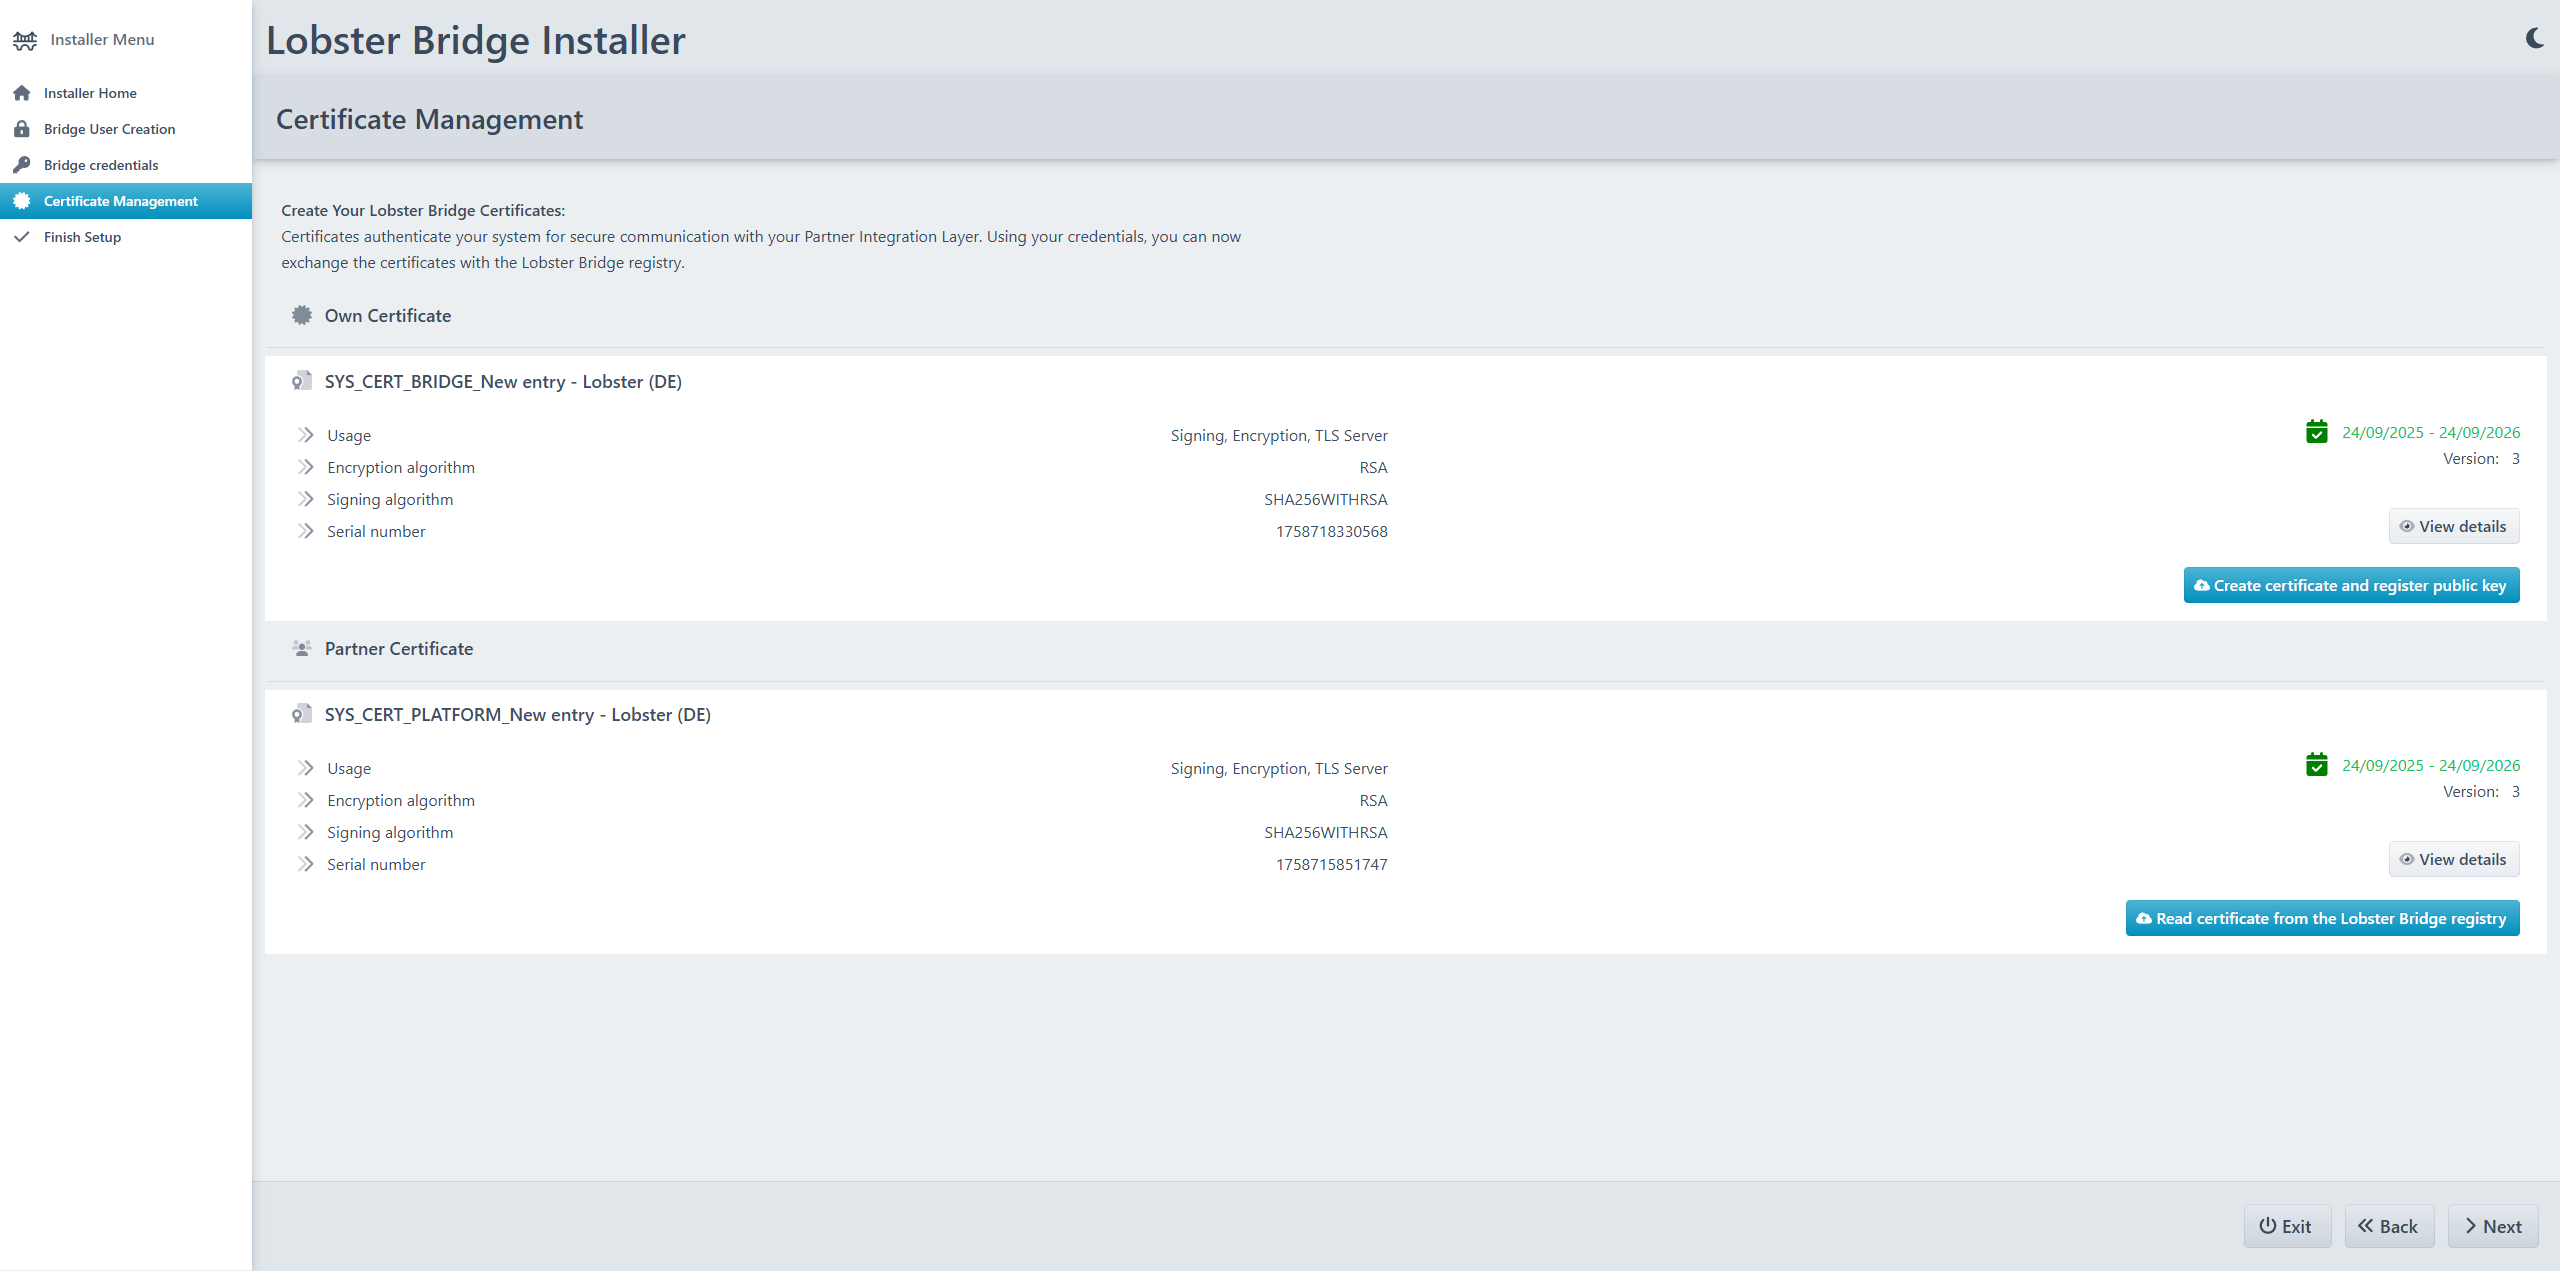The image size is (2560, 1271).
Task: Click the Installer Home house icon
Action: tap(22, 93)
